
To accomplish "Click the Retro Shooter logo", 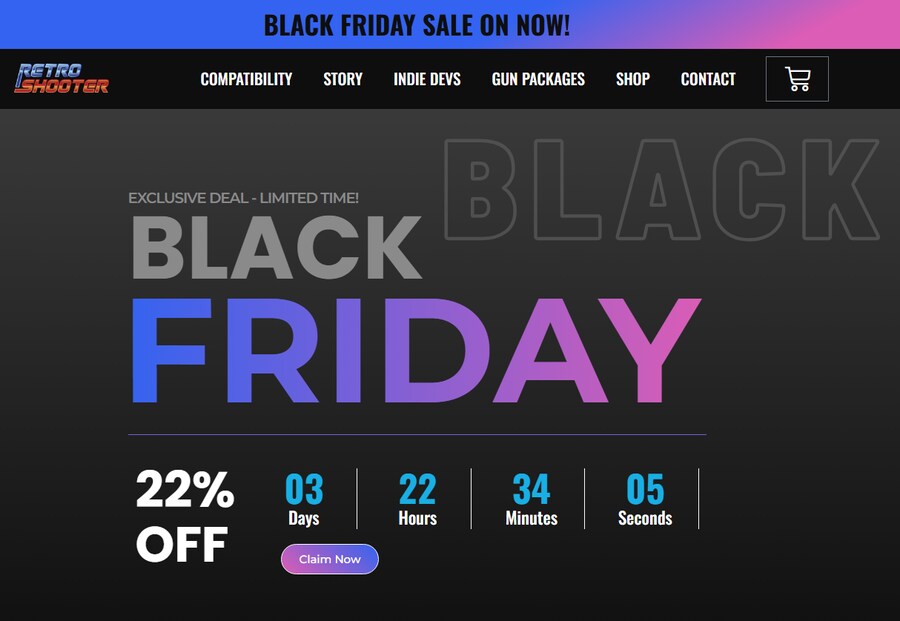I will pyautogui.click(x=62, y=79).
